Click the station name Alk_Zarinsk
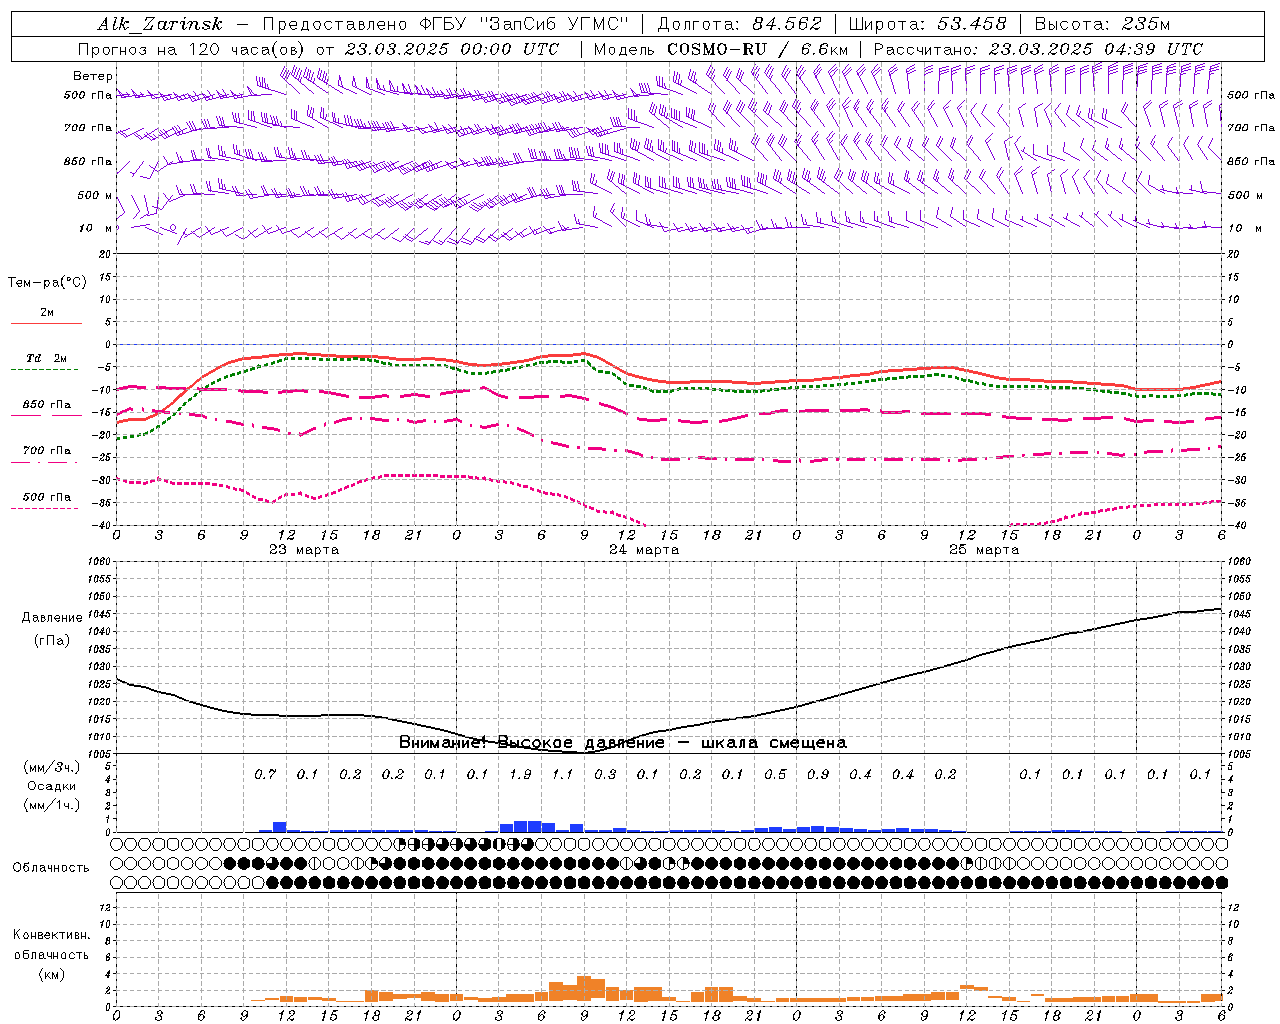This screenshot has width=1280, height=1024. tap(160, 24)
